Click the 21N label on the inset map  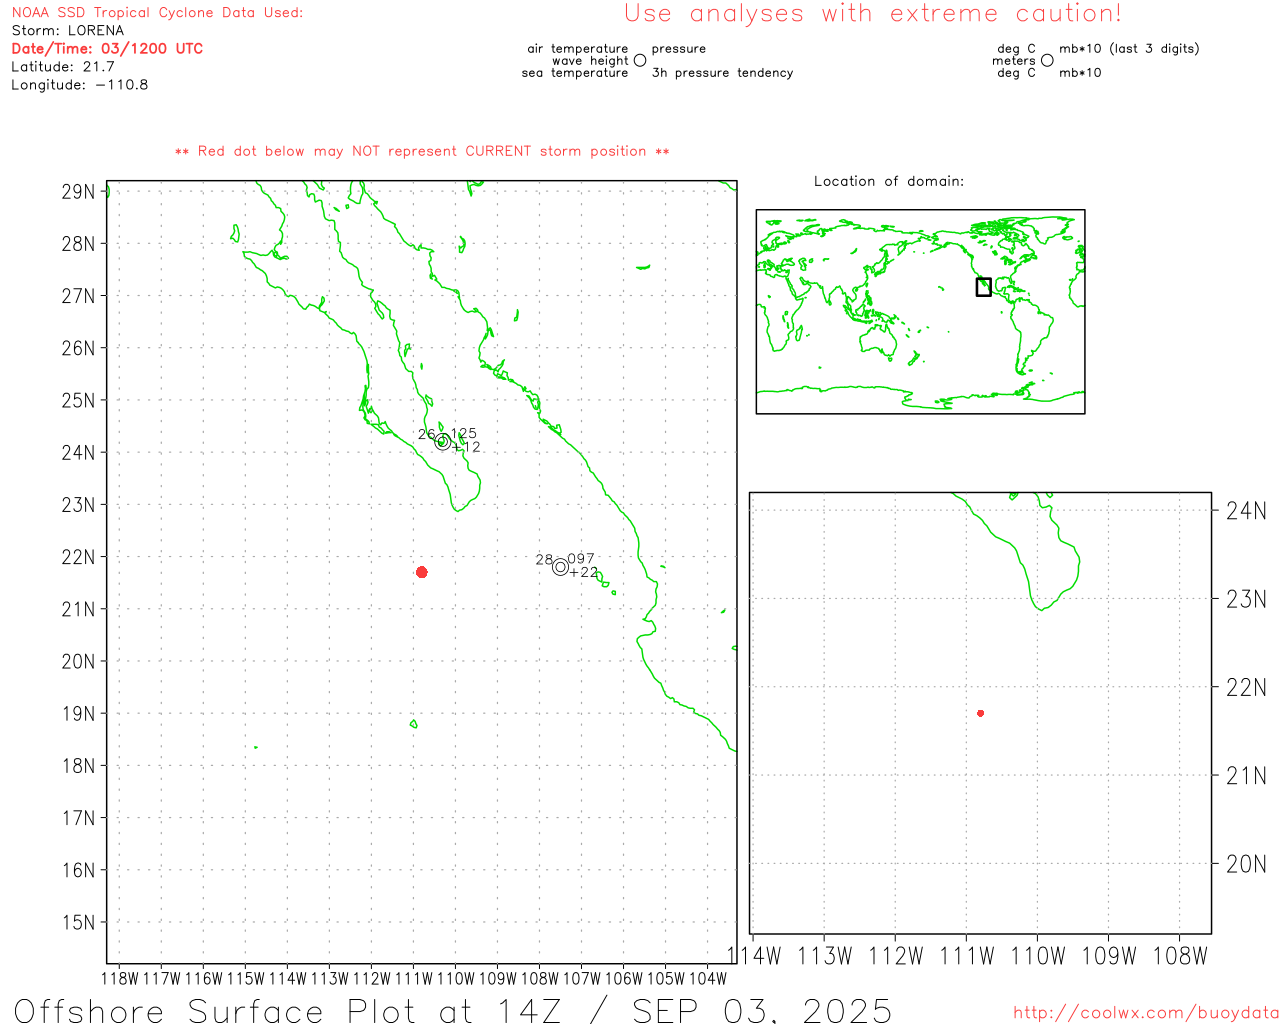(1246, 775)
